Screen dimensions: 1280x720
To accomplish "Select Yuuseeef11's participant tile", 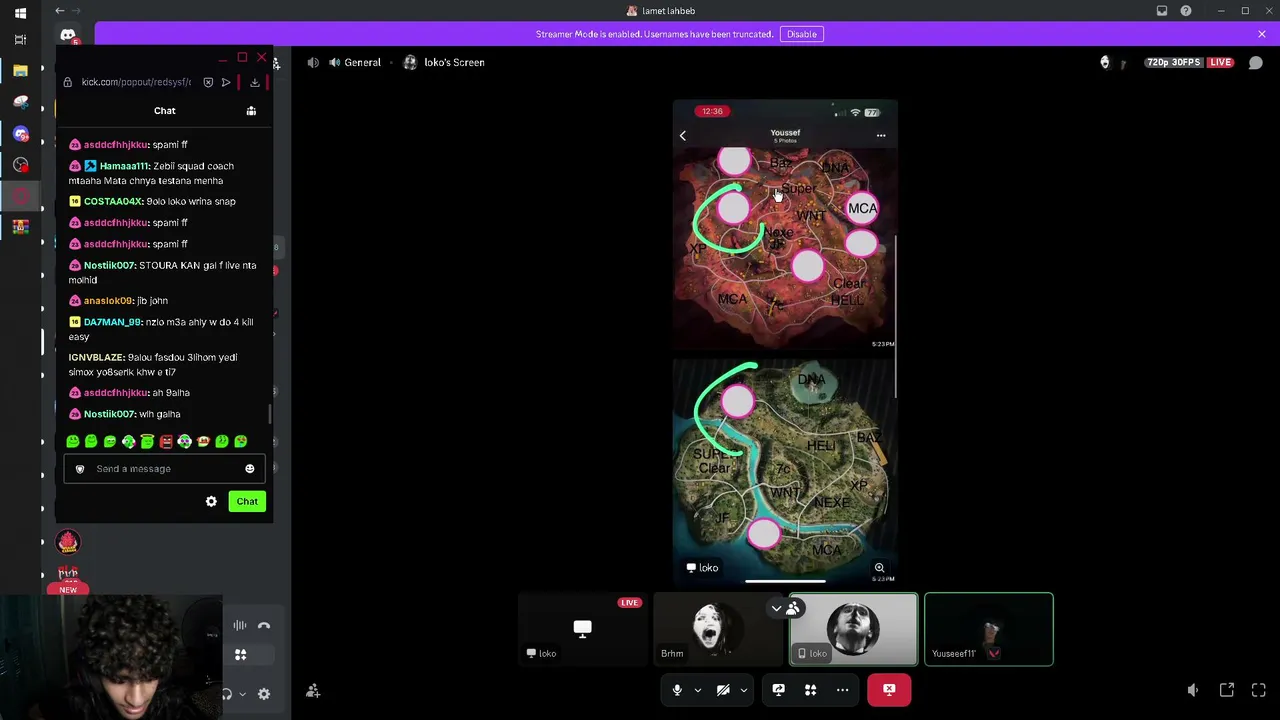I will click(989, 629).
